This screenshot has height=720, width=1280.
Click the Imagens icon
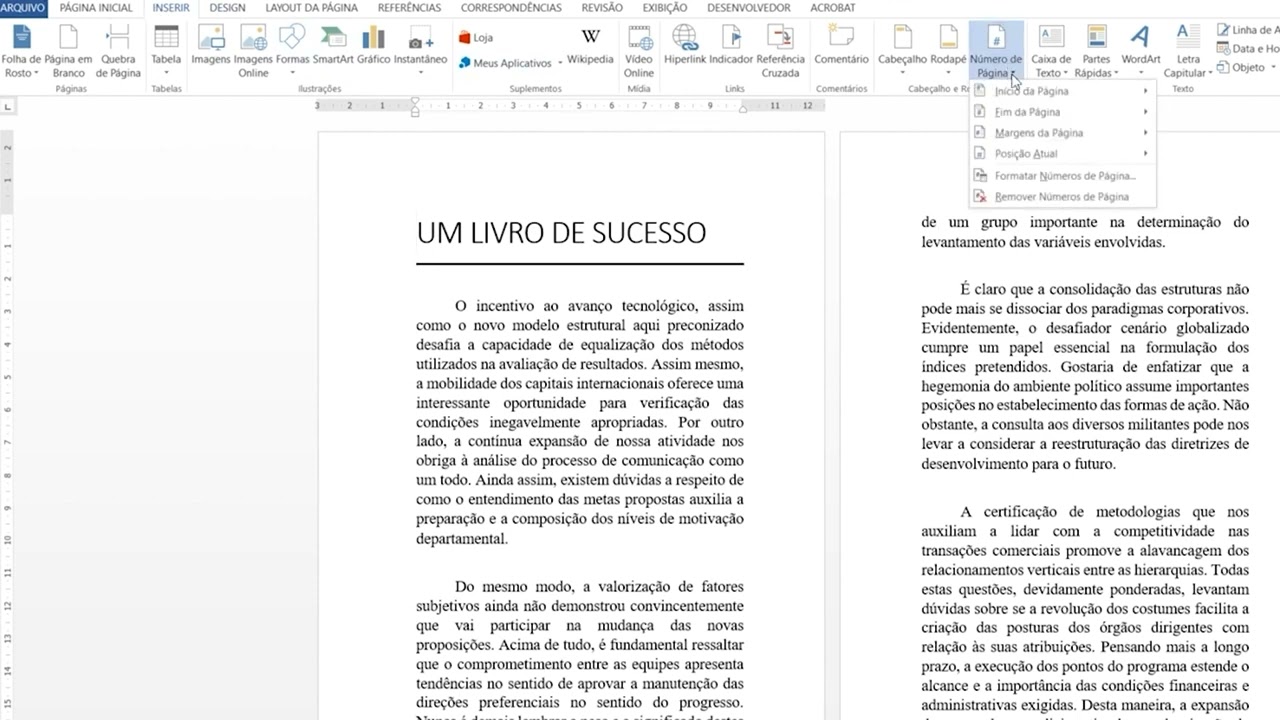click(x=210, y=45)
